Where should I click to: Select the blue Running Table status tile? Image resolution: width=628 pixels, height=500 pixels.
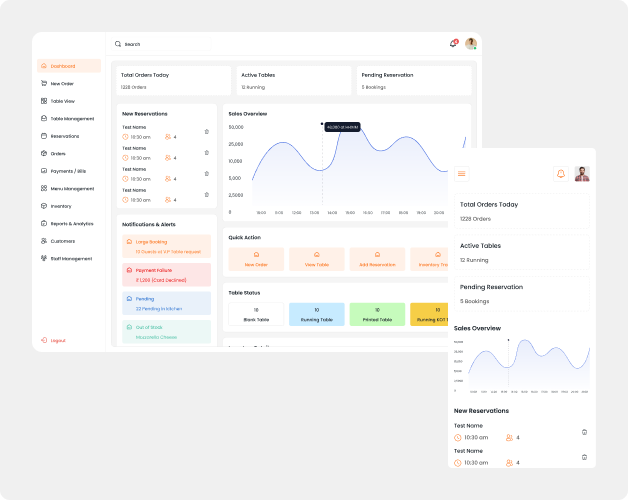[316, 314]
